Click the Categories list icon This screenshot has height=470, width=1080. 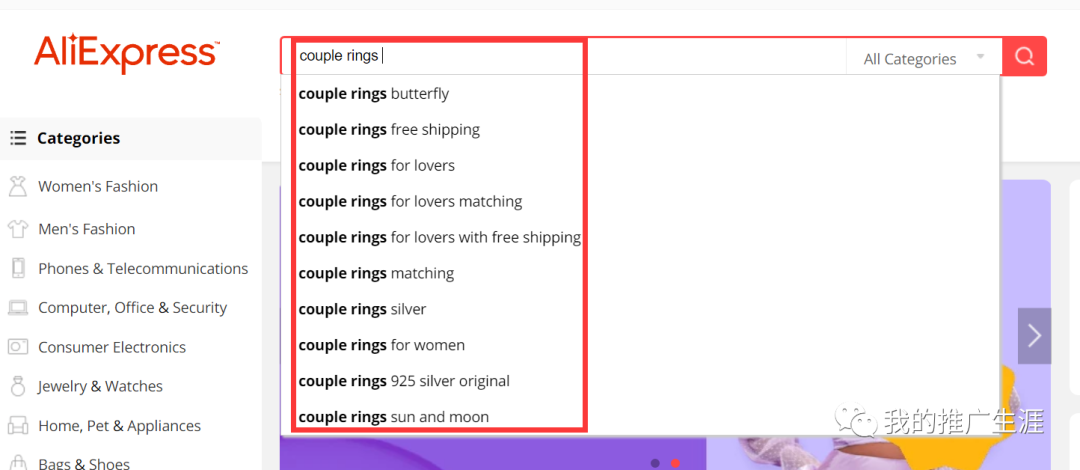(18, 138)
